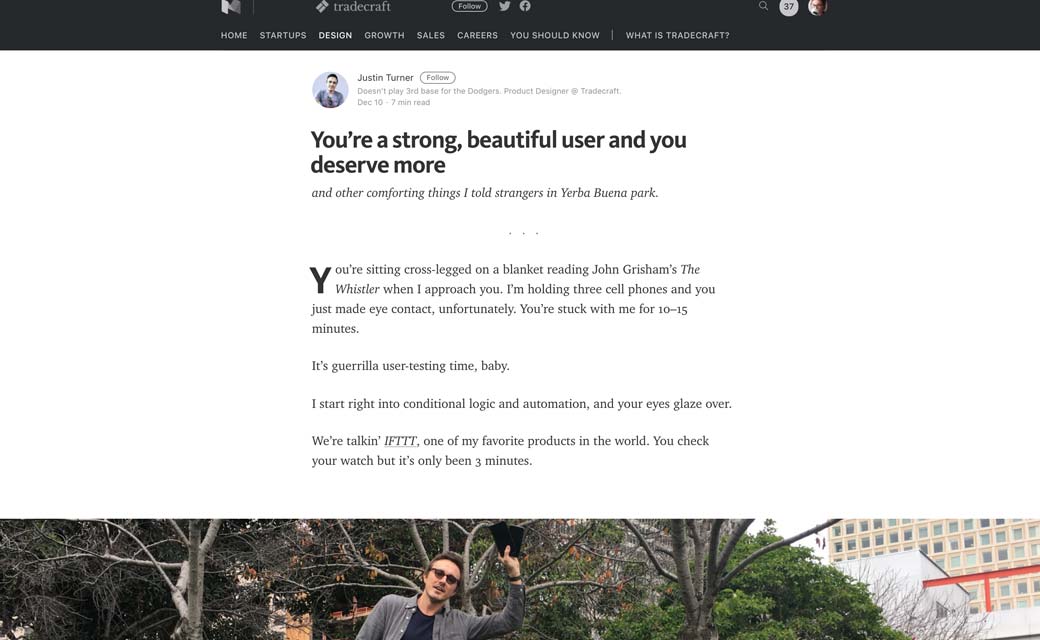Click Justin Turner's author avatar
The image size is (1040, 640).
pyautogui.click(x=330, y=90)
